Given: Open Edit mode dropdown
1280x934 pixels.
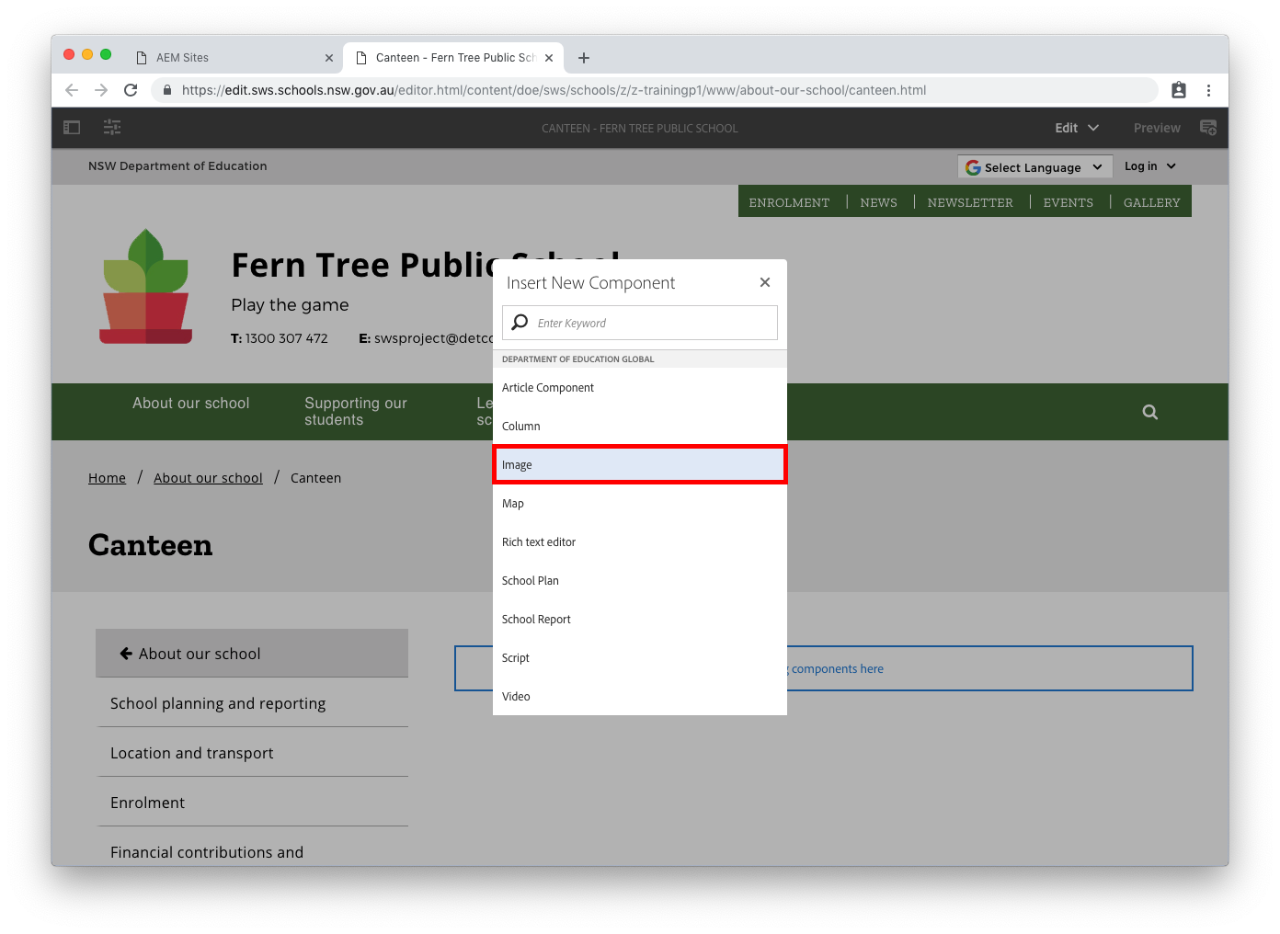Looking at the screenshot, I should (1077, 128).
